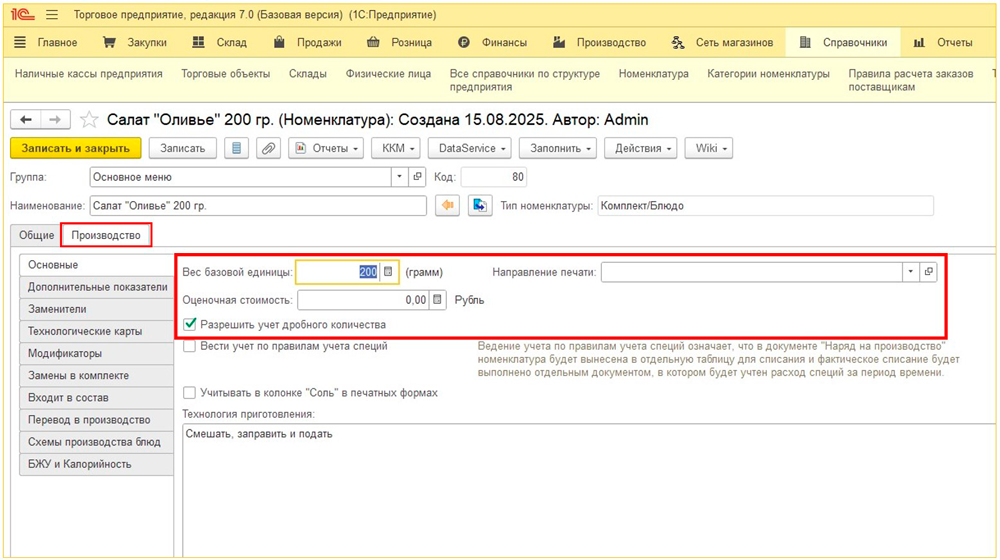Enable Вести учет по правилам учета специй
The width and height of the screenshot is (1000, 560).
point(190,347)
